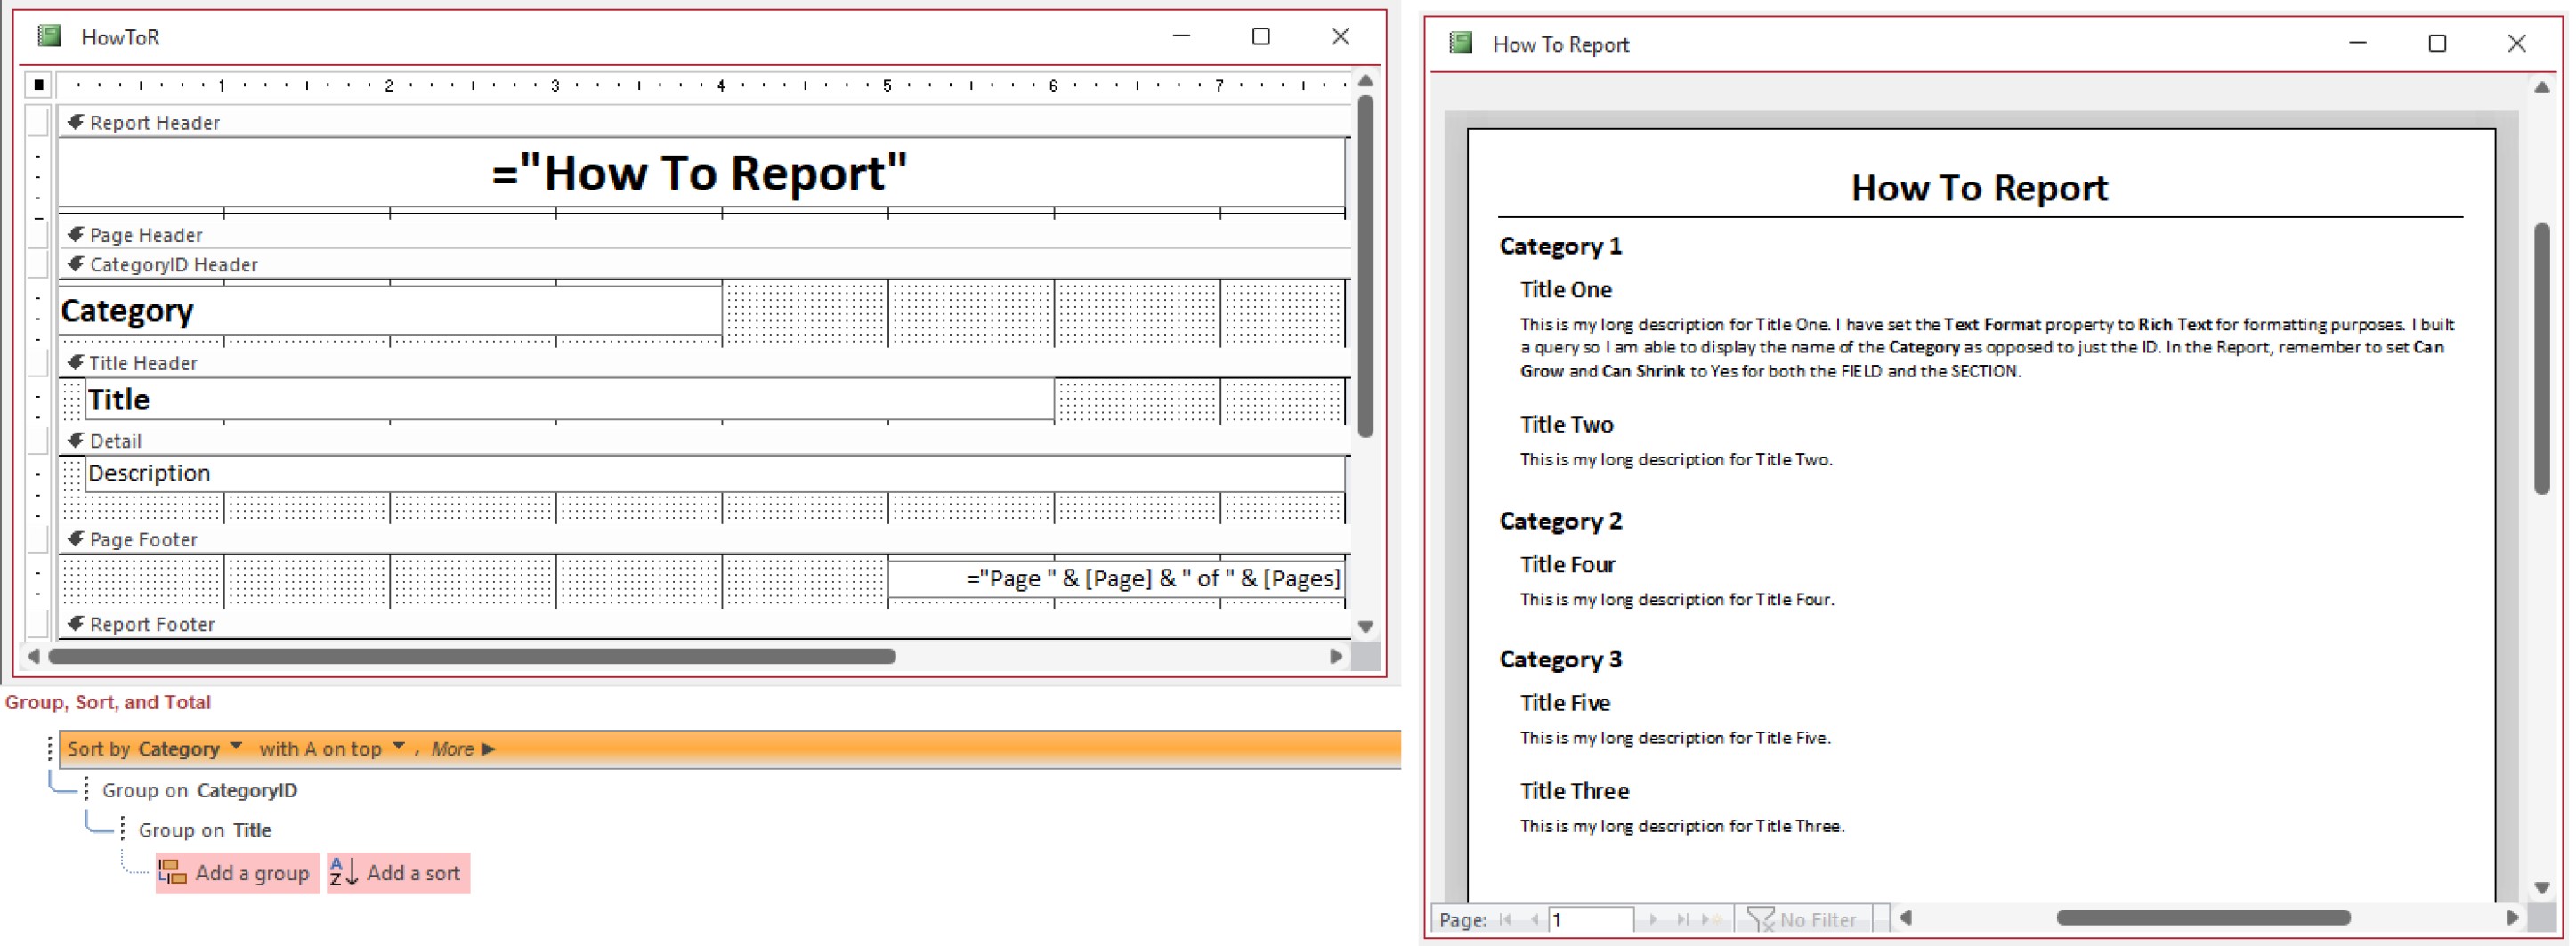Viewport: 2576px width, 946px height.
Task: Open the Sort by Category dropdown
Action: click(235, 748)
